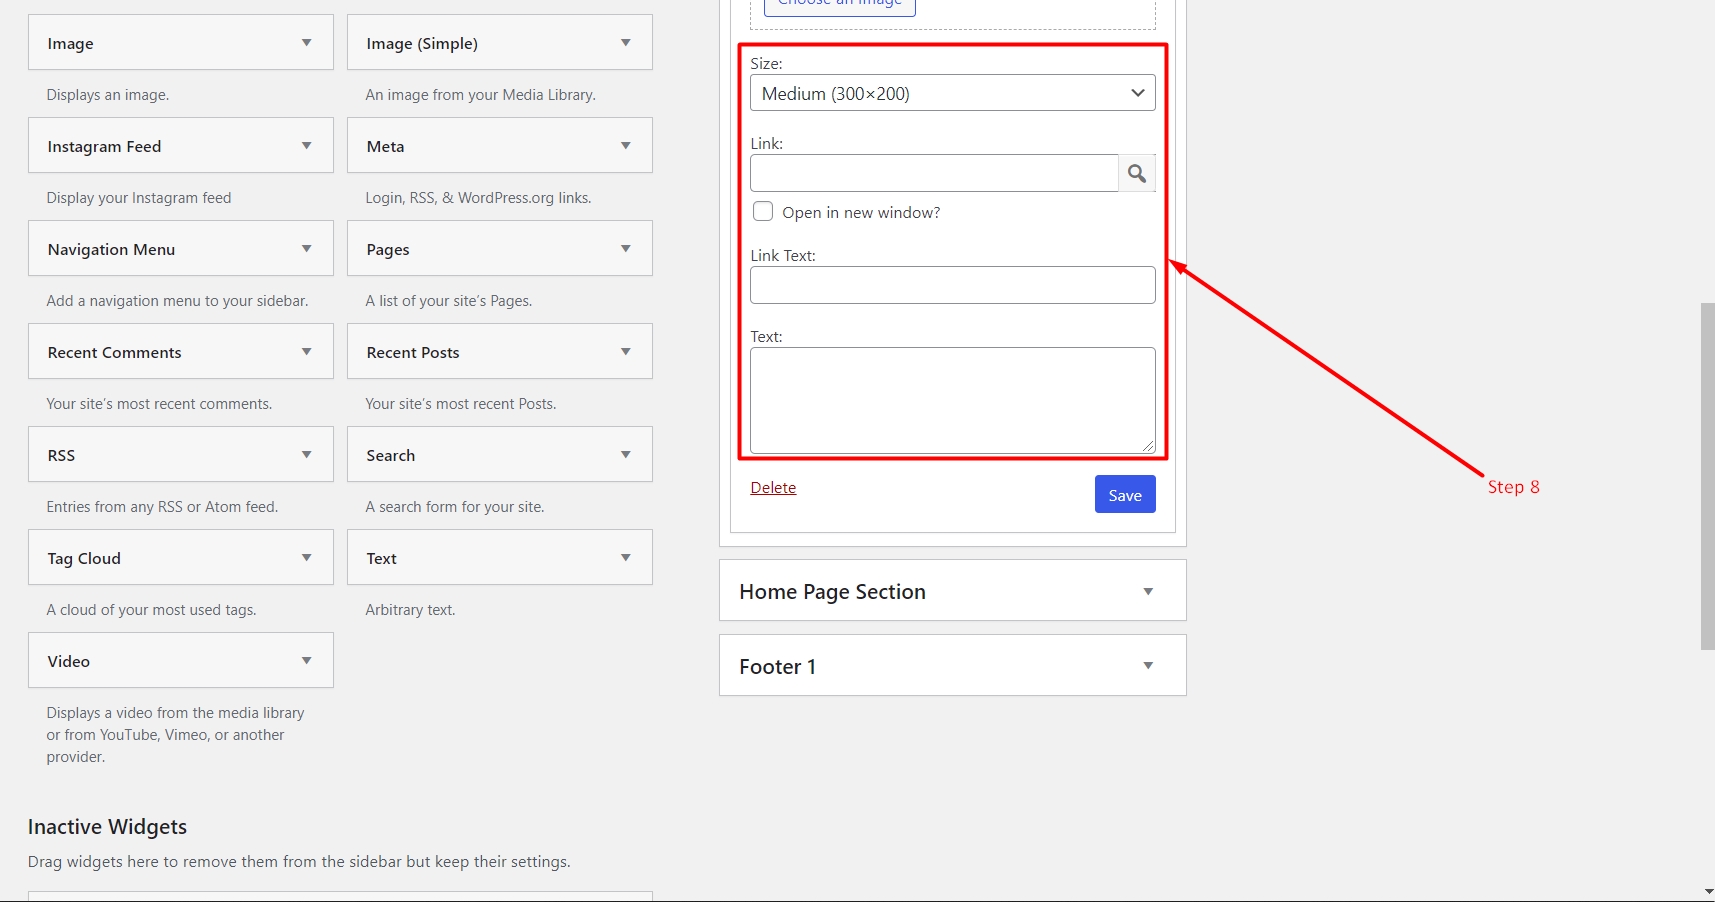This screenshot has width=1715, height=902.
Task: Expand the Pages widget arrow
Action: [626, 249]
